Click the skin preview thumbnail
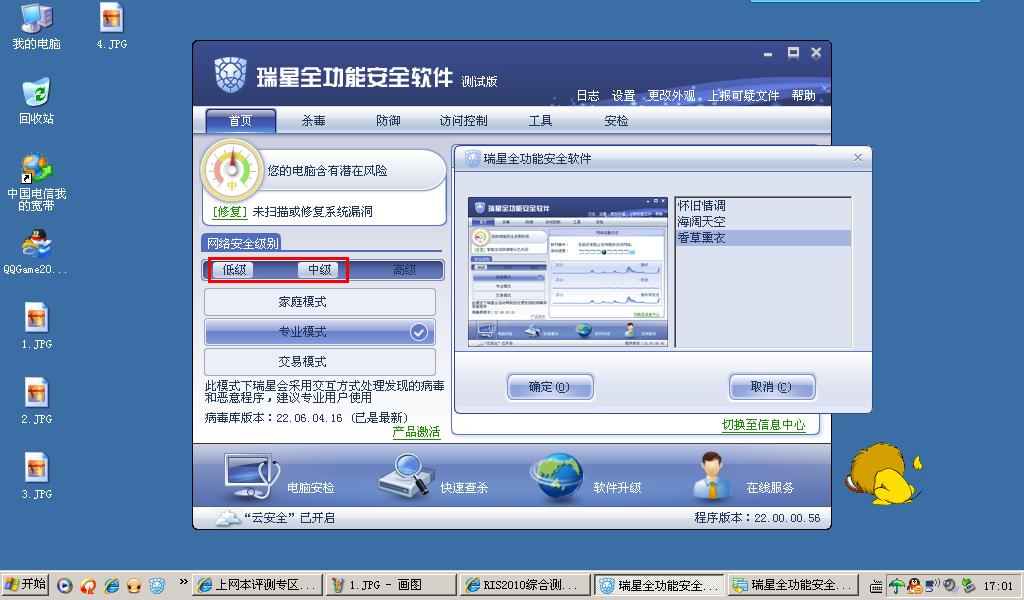Viewport: 1024px width, 600px height. [568, 272]
